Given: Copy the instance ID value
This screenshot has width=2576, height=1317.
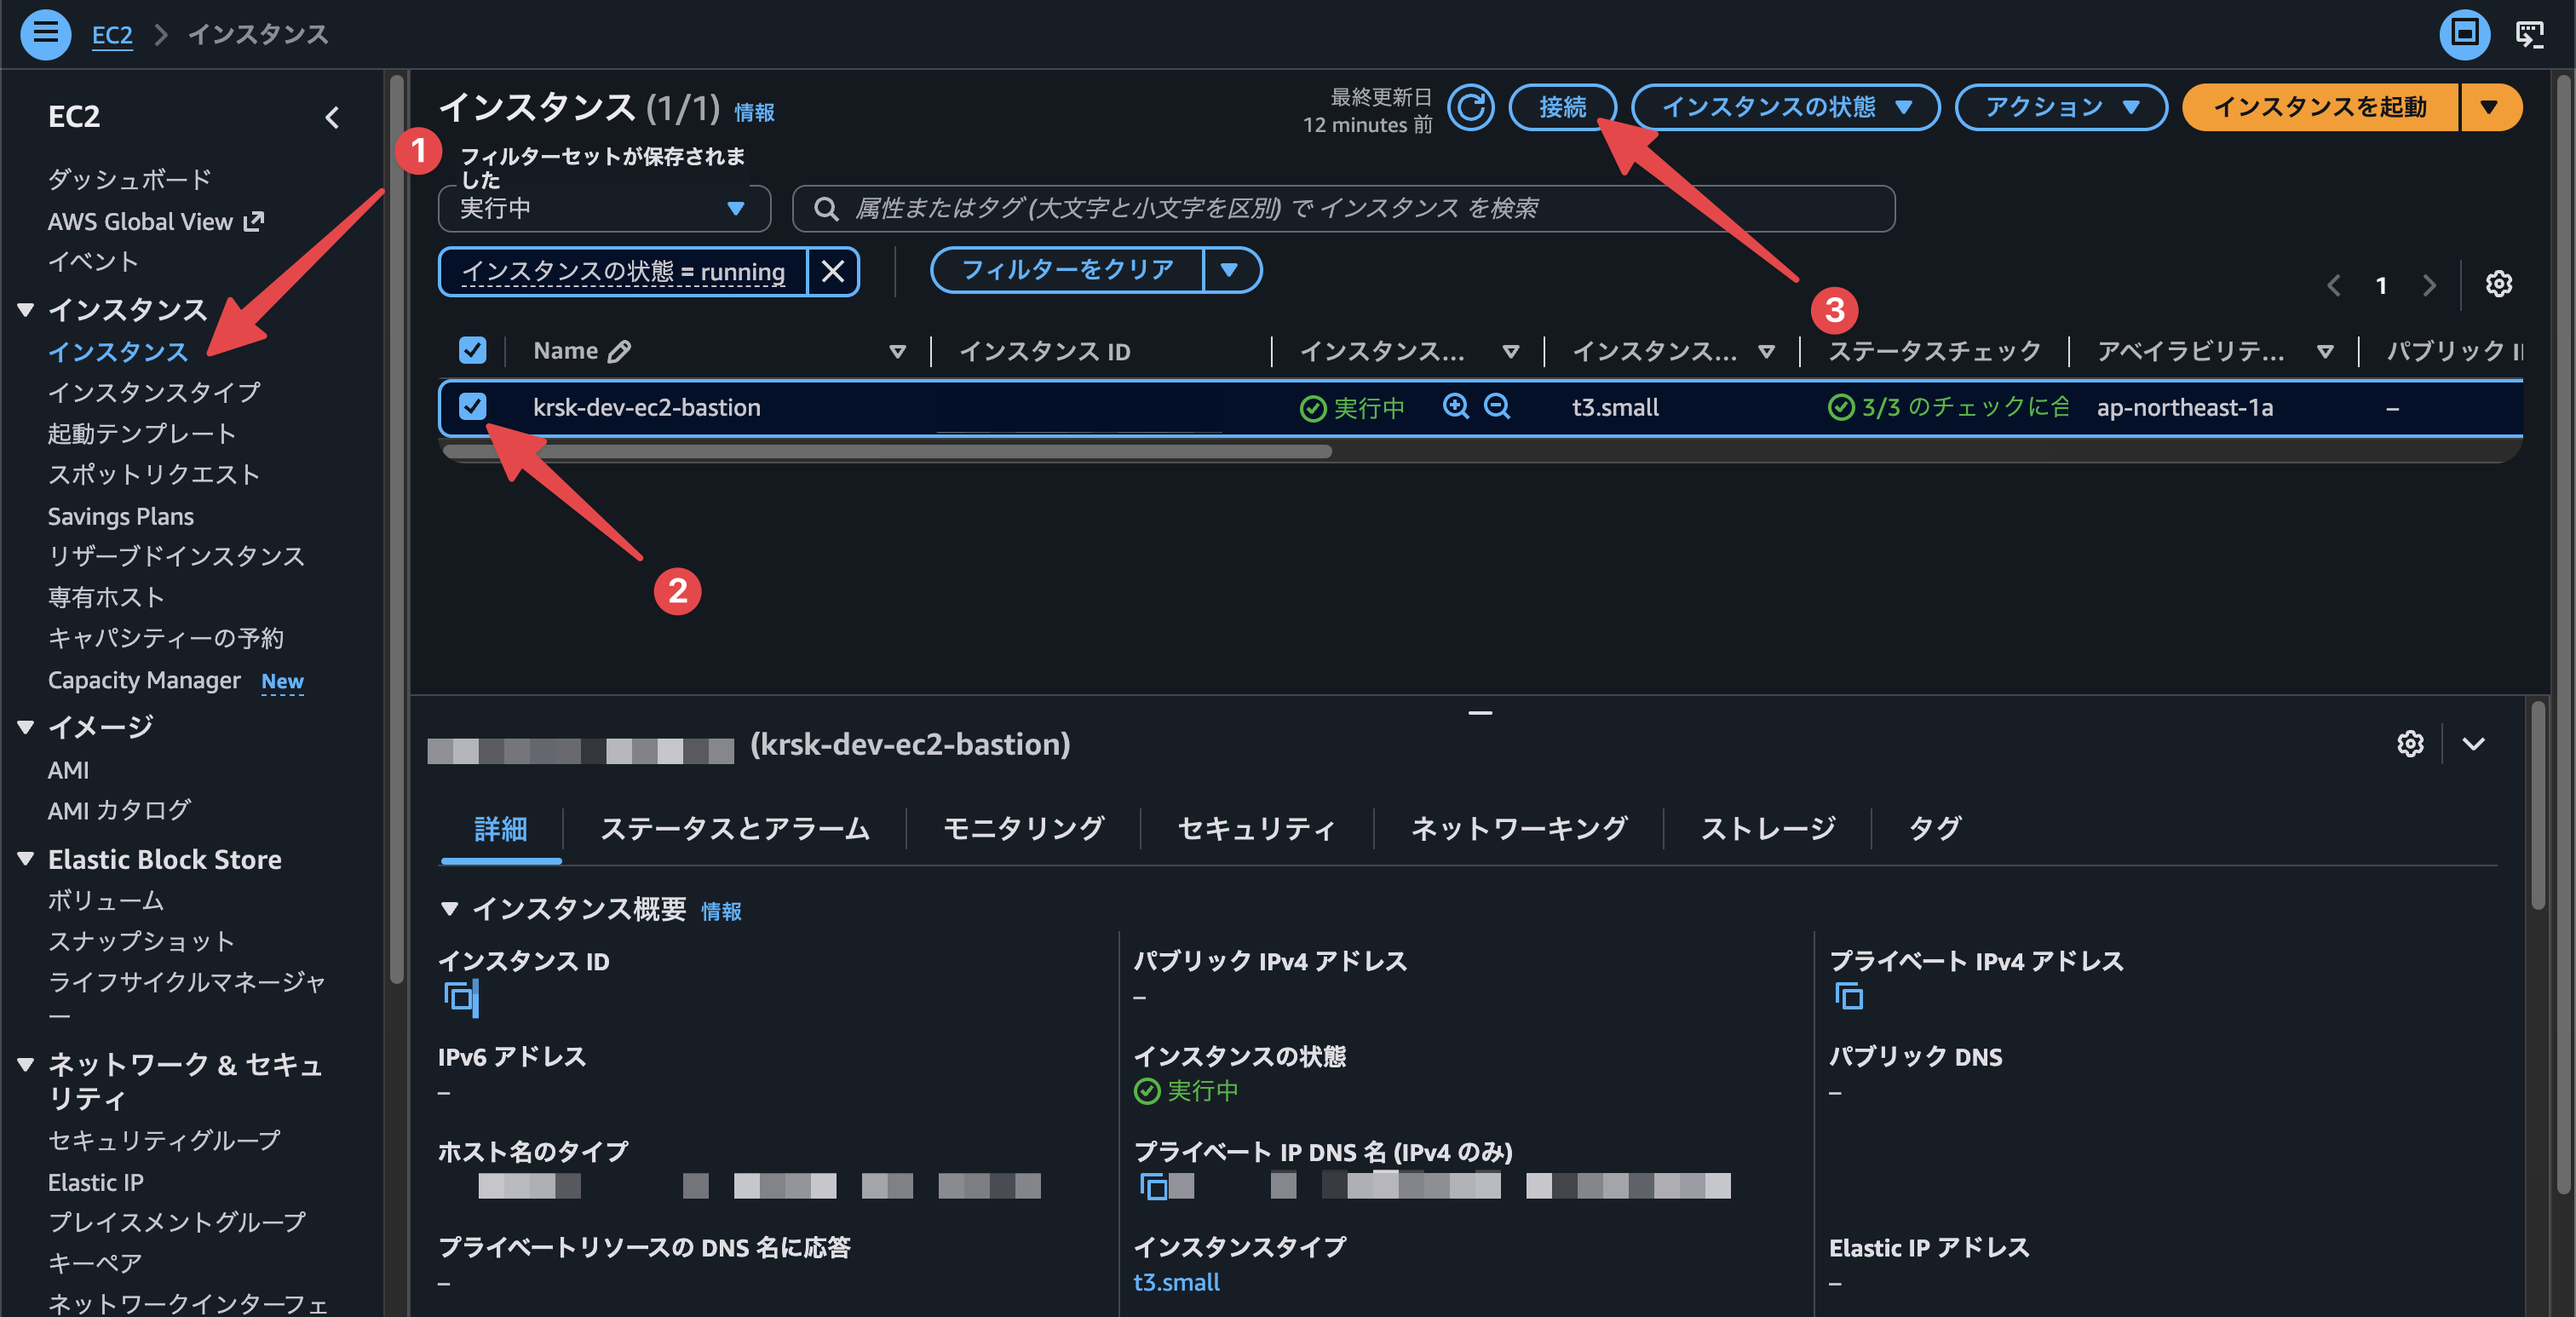Looking at the screenshot, I should [x=460, y=997].
